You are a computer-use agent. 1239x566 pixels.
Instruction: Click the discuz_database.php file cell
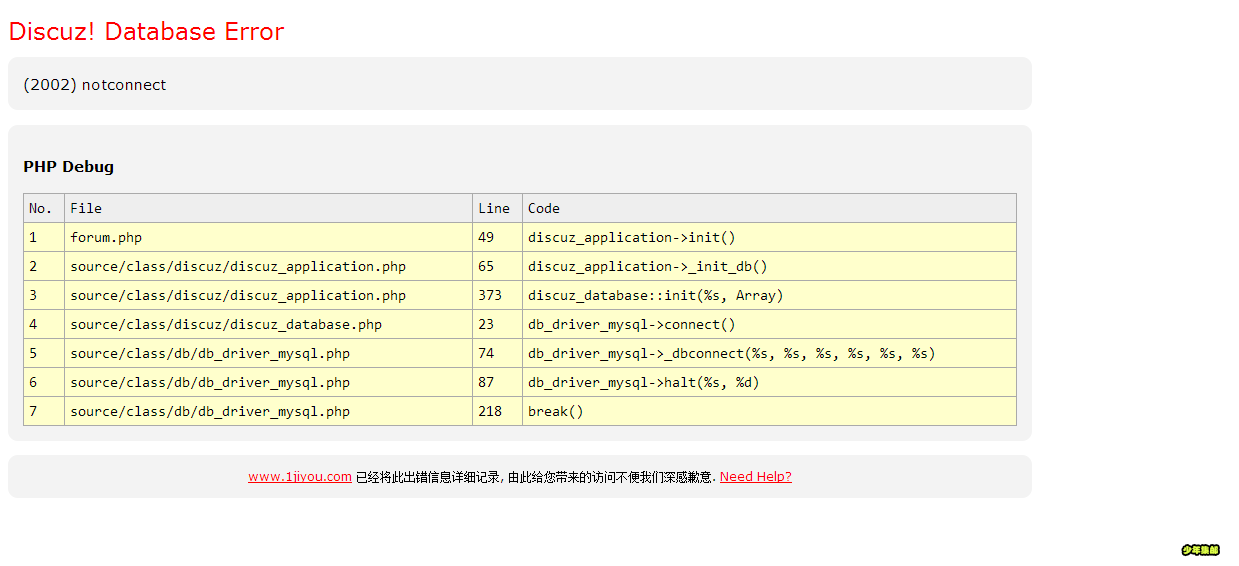[x=269, y=324]
